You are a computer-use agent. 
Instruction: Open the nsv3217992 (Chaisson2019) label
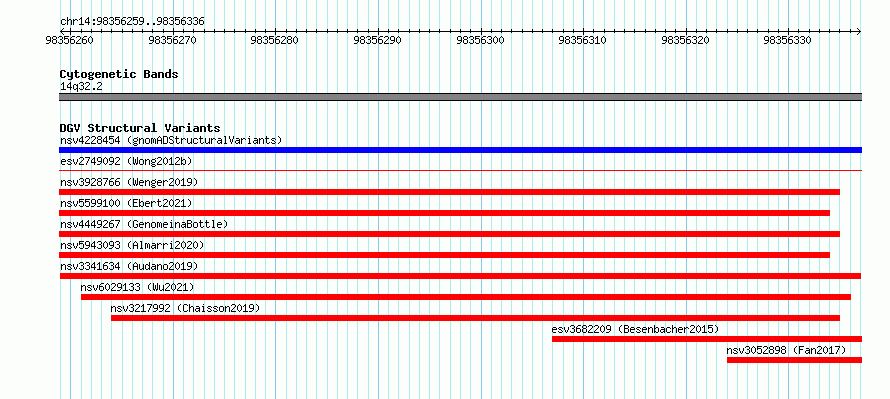(x=185, y=308)
